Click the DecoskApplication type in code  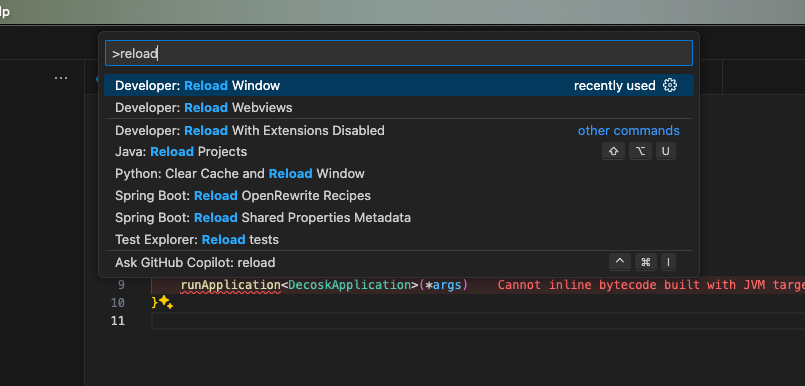tap(350, 284)
